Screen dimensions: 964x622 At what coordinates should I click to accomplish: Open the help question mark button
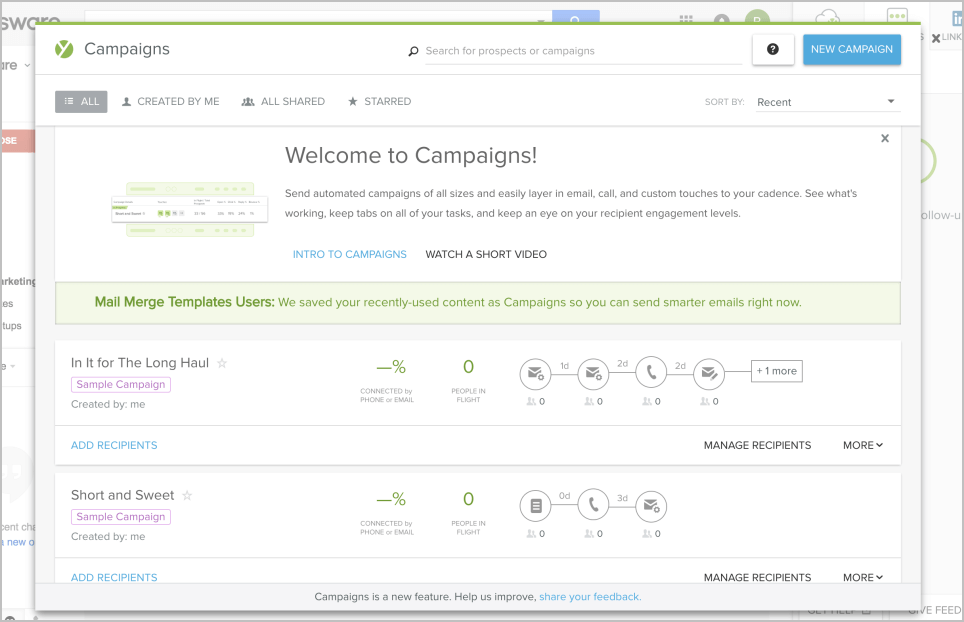[773, 49]
